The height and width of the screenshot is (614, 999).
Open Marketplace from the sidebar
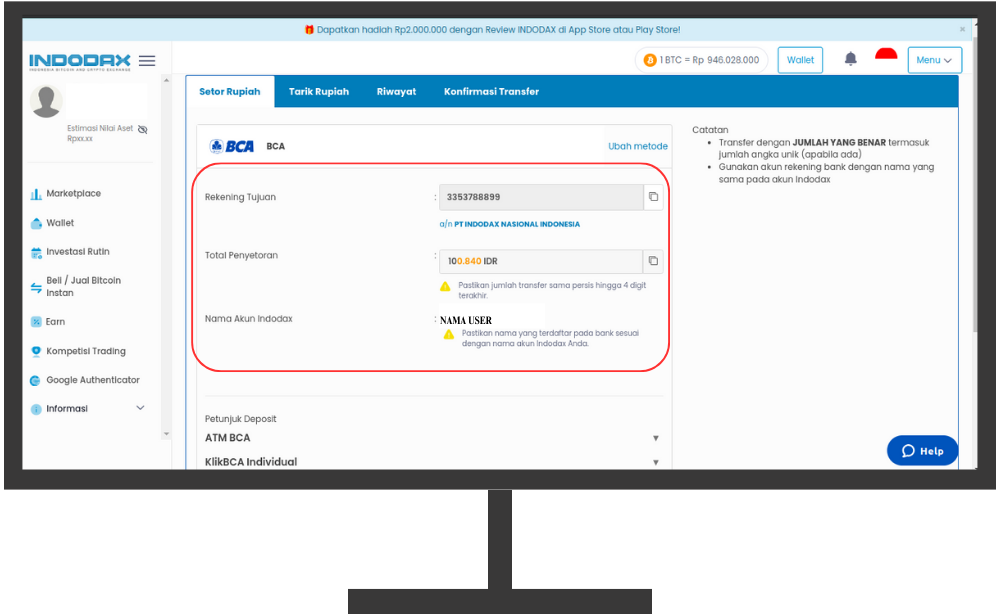coord(73,194)
